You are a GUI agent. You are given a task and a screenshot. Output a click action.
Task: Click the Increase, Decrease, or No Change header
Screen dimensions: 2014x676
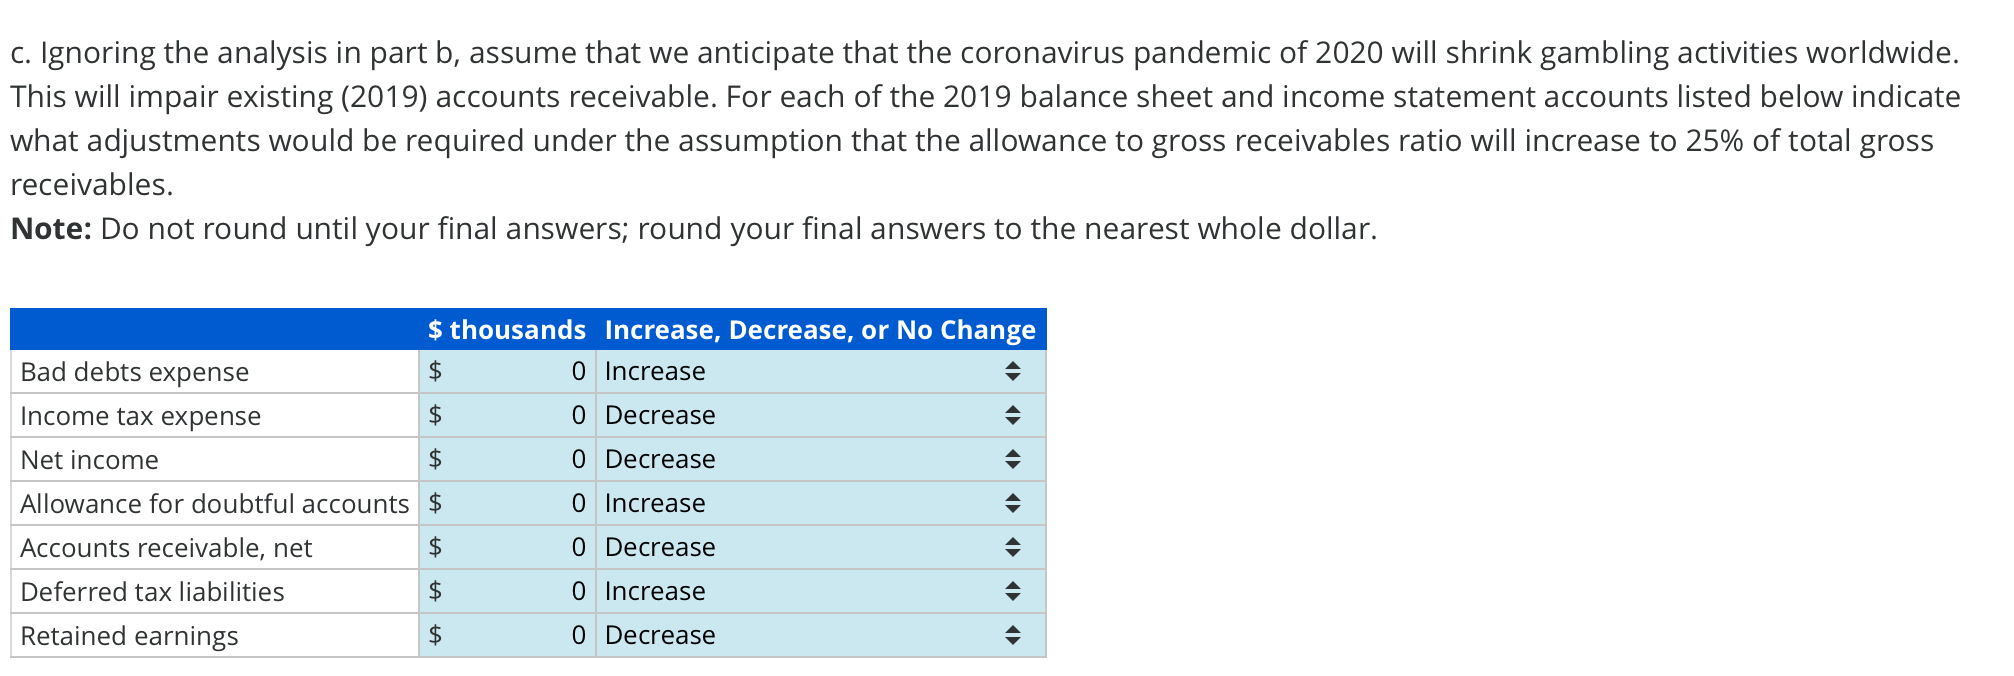[820, 329]
